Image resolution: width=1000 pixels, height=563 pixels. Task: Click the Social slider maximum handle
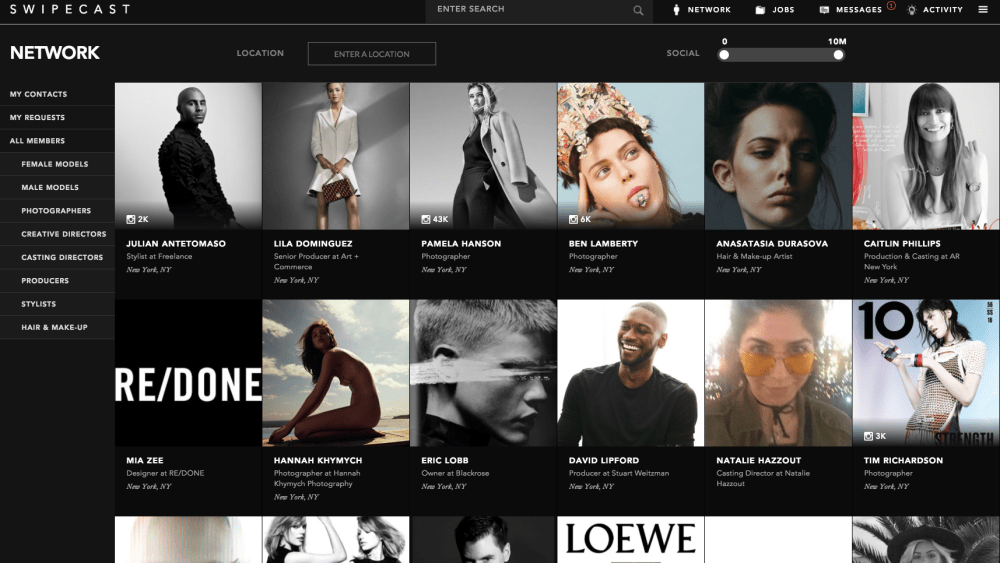[x=838, y=55]
